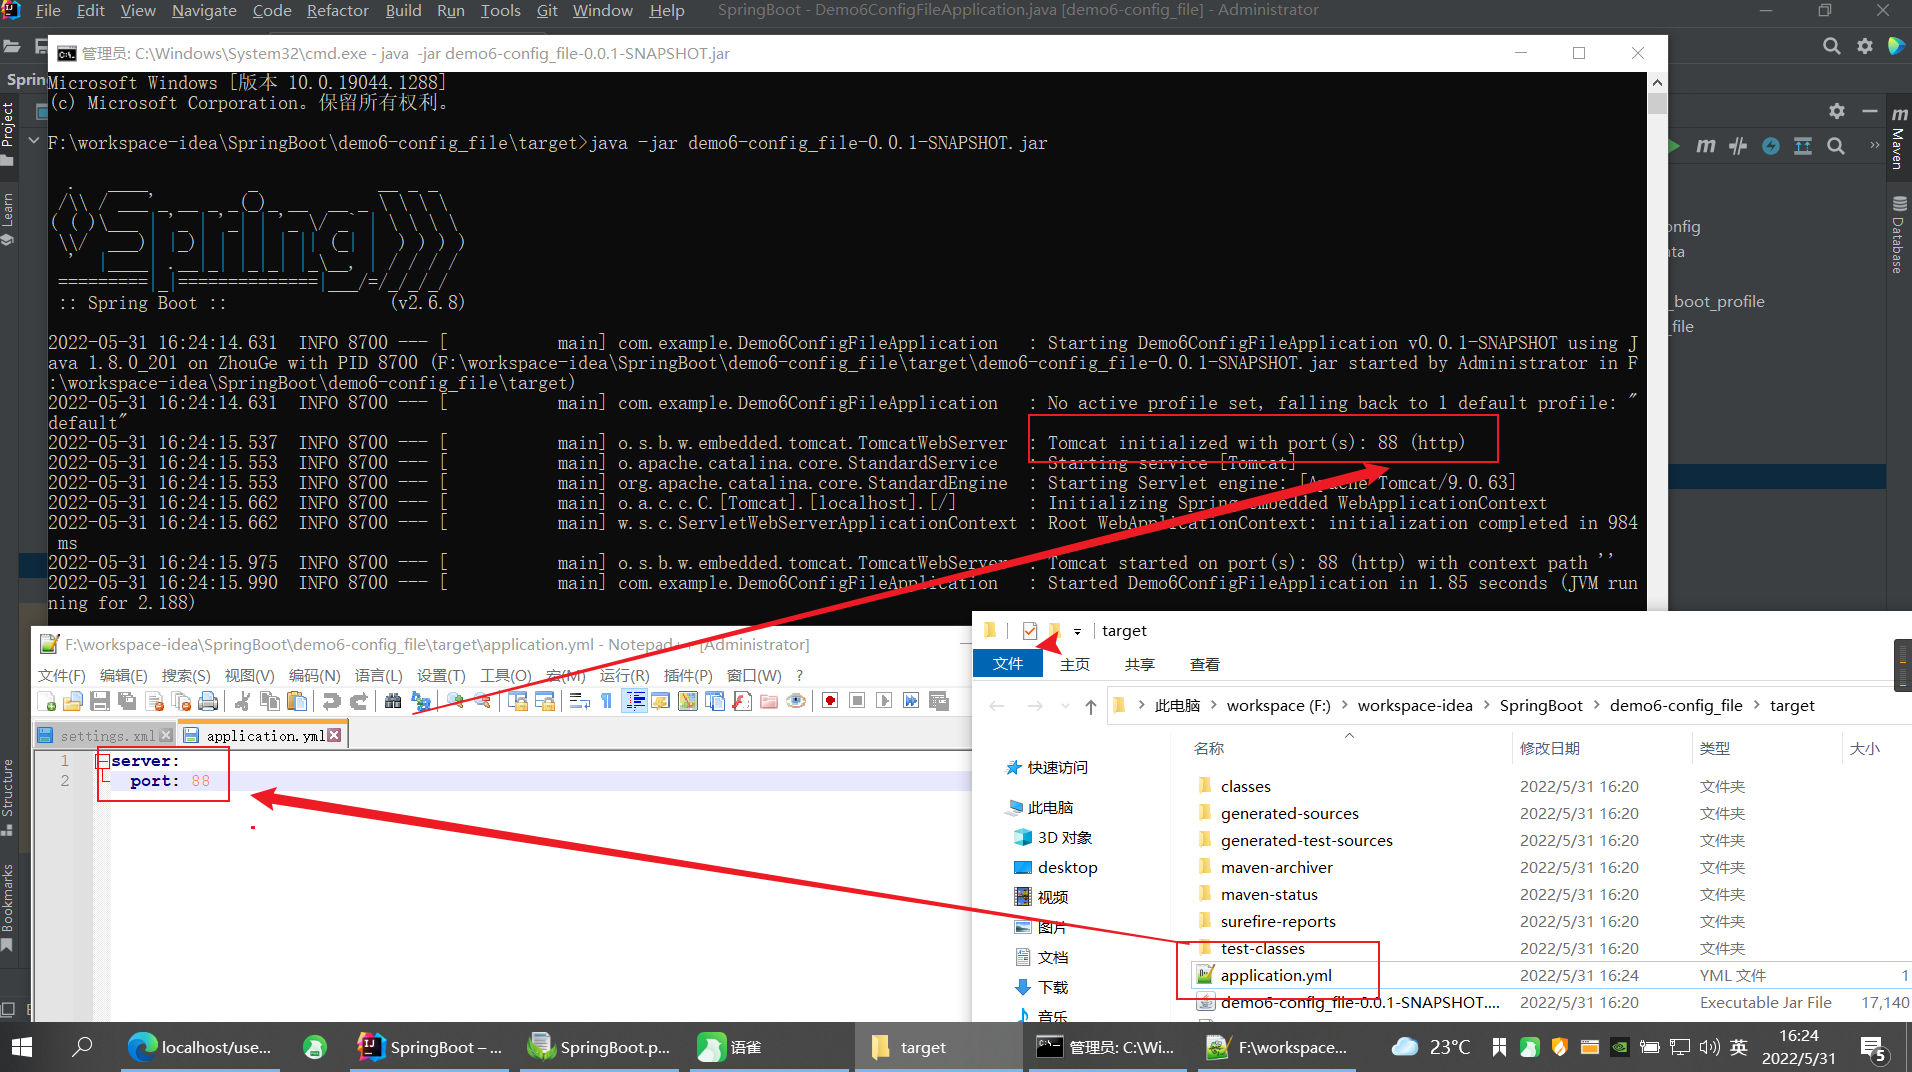Toggle Notepad++ indent guide button
Screen dimensions: 1912x1072
(634, 701)
